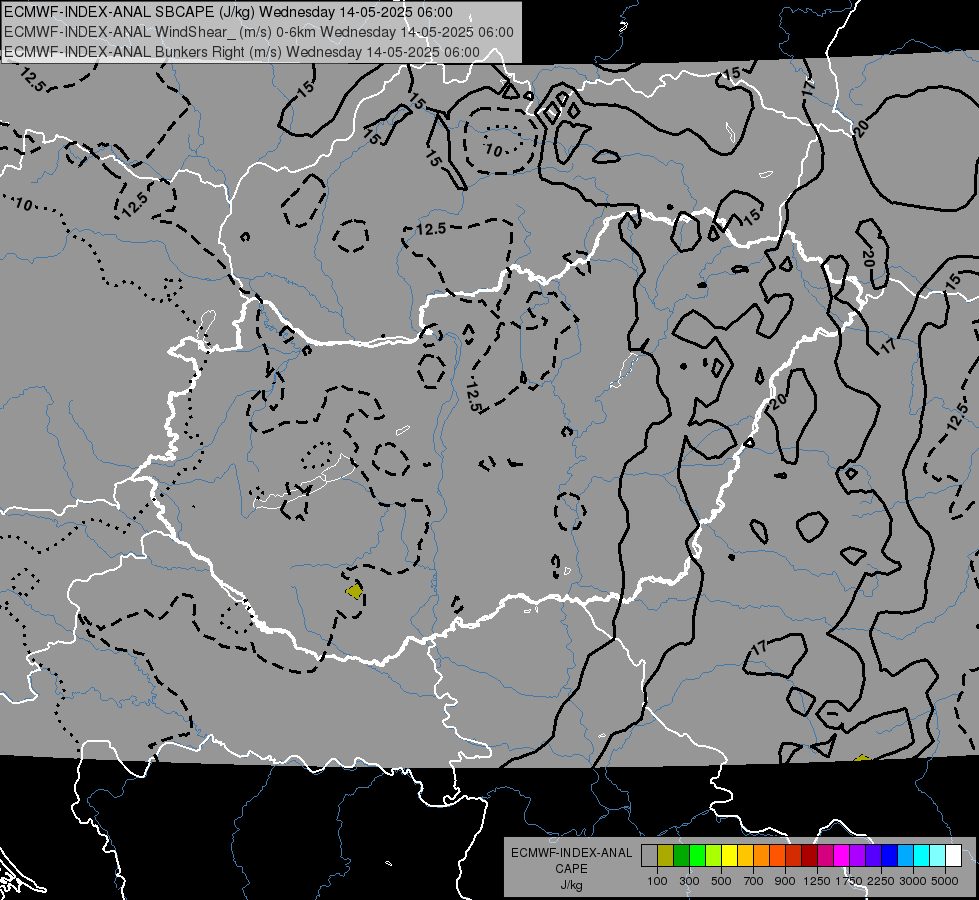Select the gray first swatch in CAPE legend
The width and height of the screenshot is (979, 900).
[649, 855]
